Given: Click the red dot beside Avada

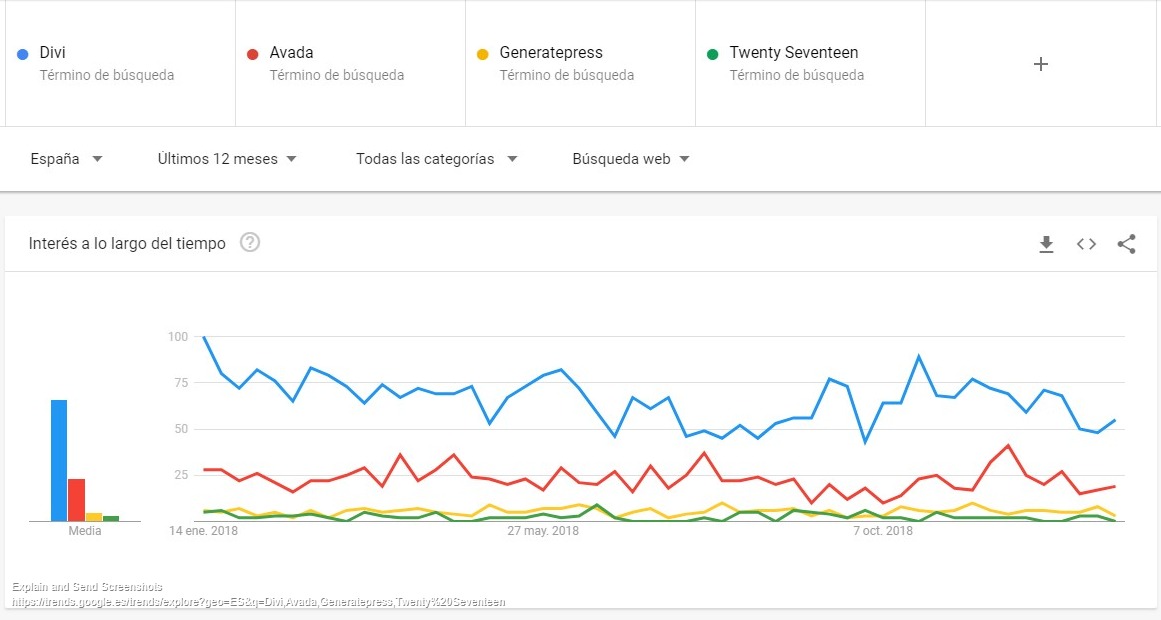Looking at the screenshot, I should pos(253,54).
